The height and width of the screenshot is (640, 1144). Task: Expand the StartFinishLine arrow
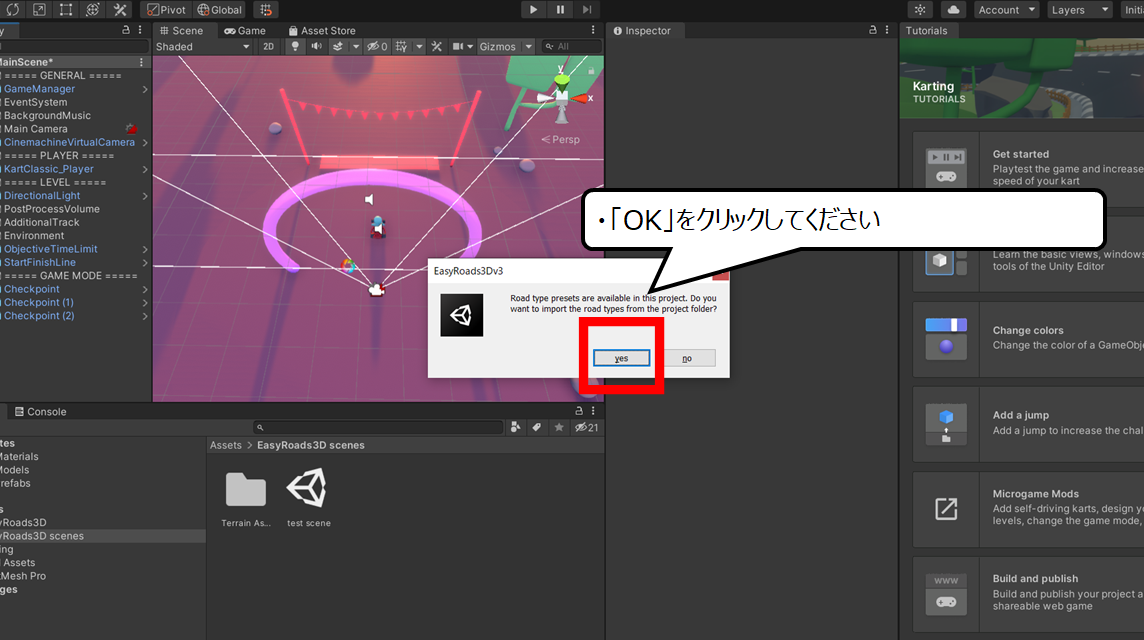(145, 263)
